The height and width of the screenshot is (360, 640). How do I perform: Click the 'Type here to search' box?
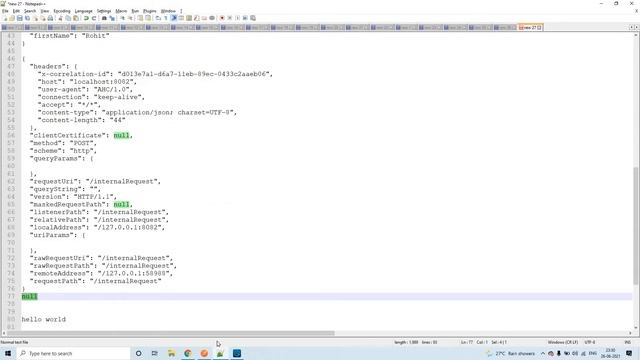(x=73, y=353)
